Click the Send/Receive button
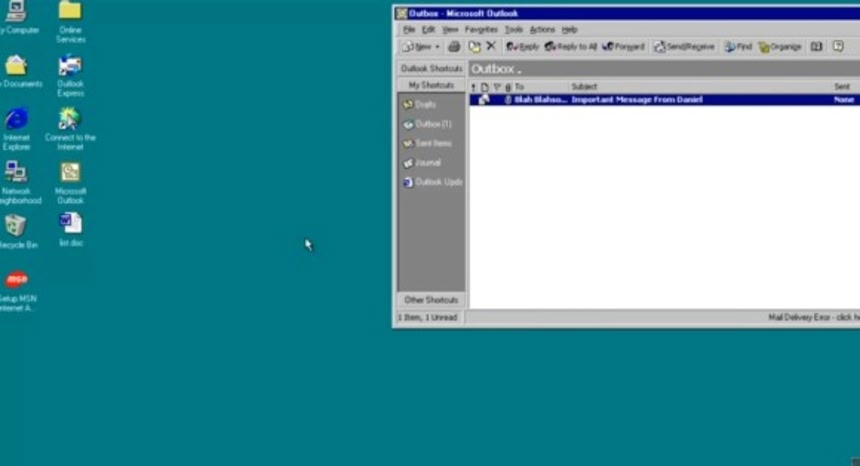The width and height of the screenshot is (860, 466). pos(684,47)
